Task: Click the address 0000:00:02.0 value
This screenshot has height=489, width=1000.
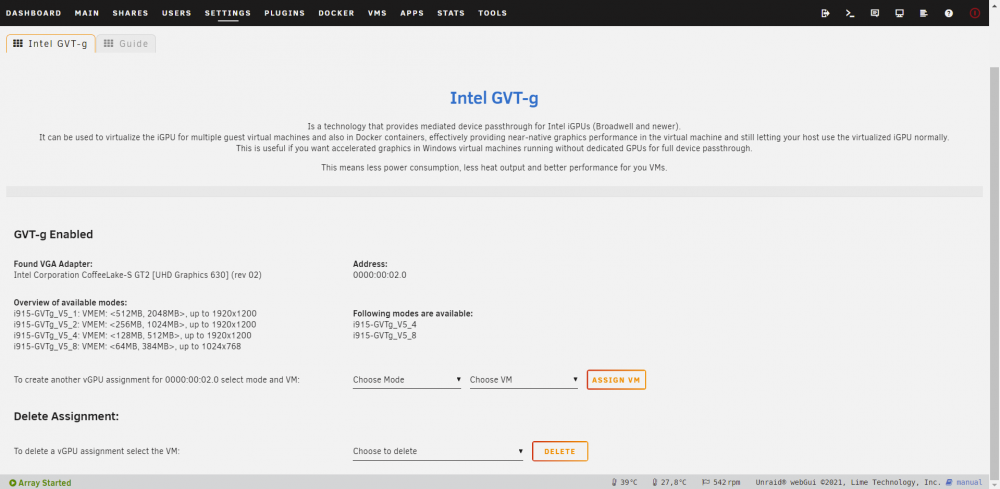Action: click(x=379, y=275)
